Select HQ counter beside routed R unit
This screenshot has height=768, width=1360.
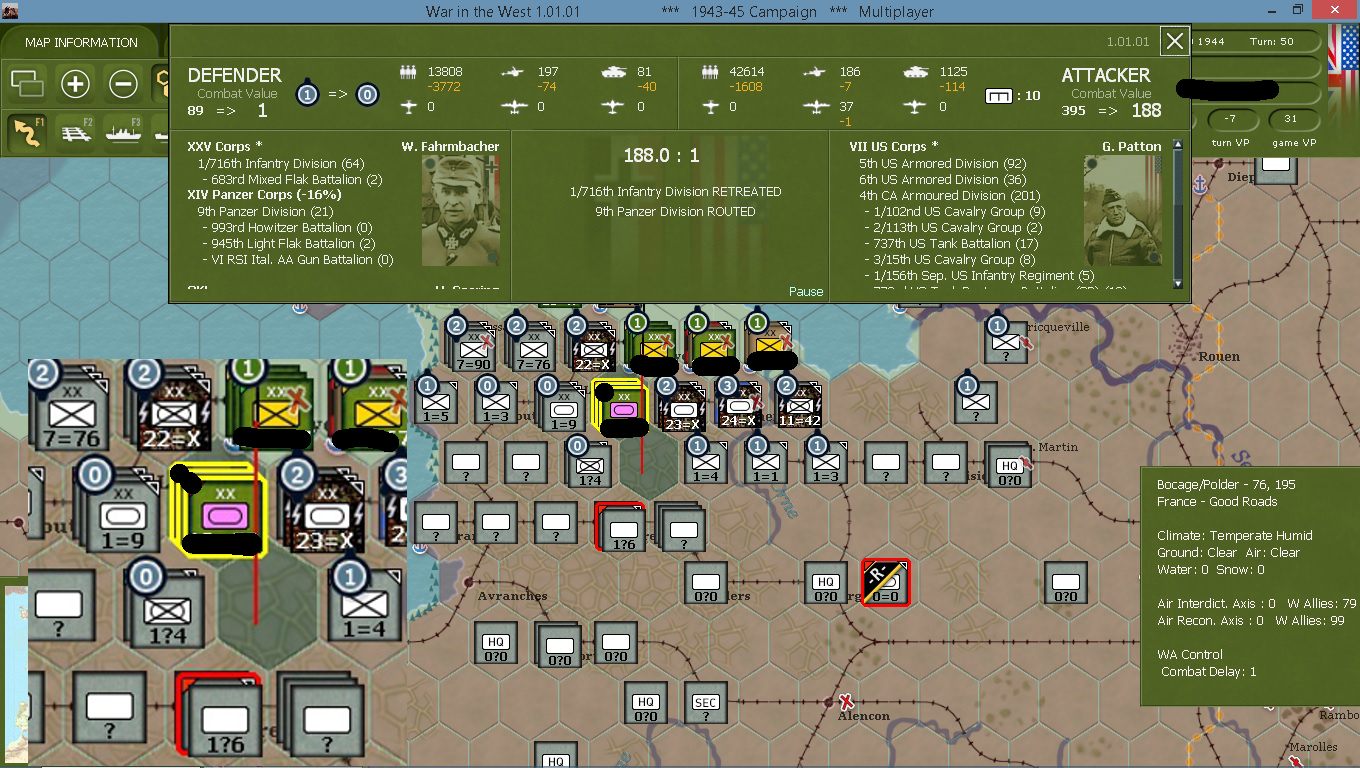(x=825, y=582)
